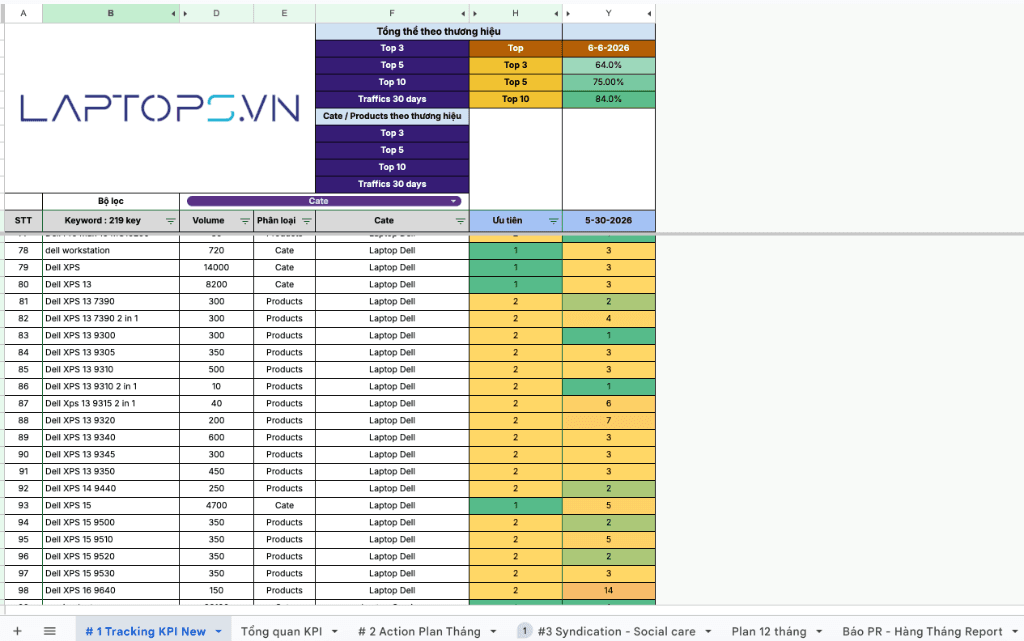Switch to # 2 Action Plan Tháng tab
The height and width of the screenshot is (641, 1024).
pos(419,631)
